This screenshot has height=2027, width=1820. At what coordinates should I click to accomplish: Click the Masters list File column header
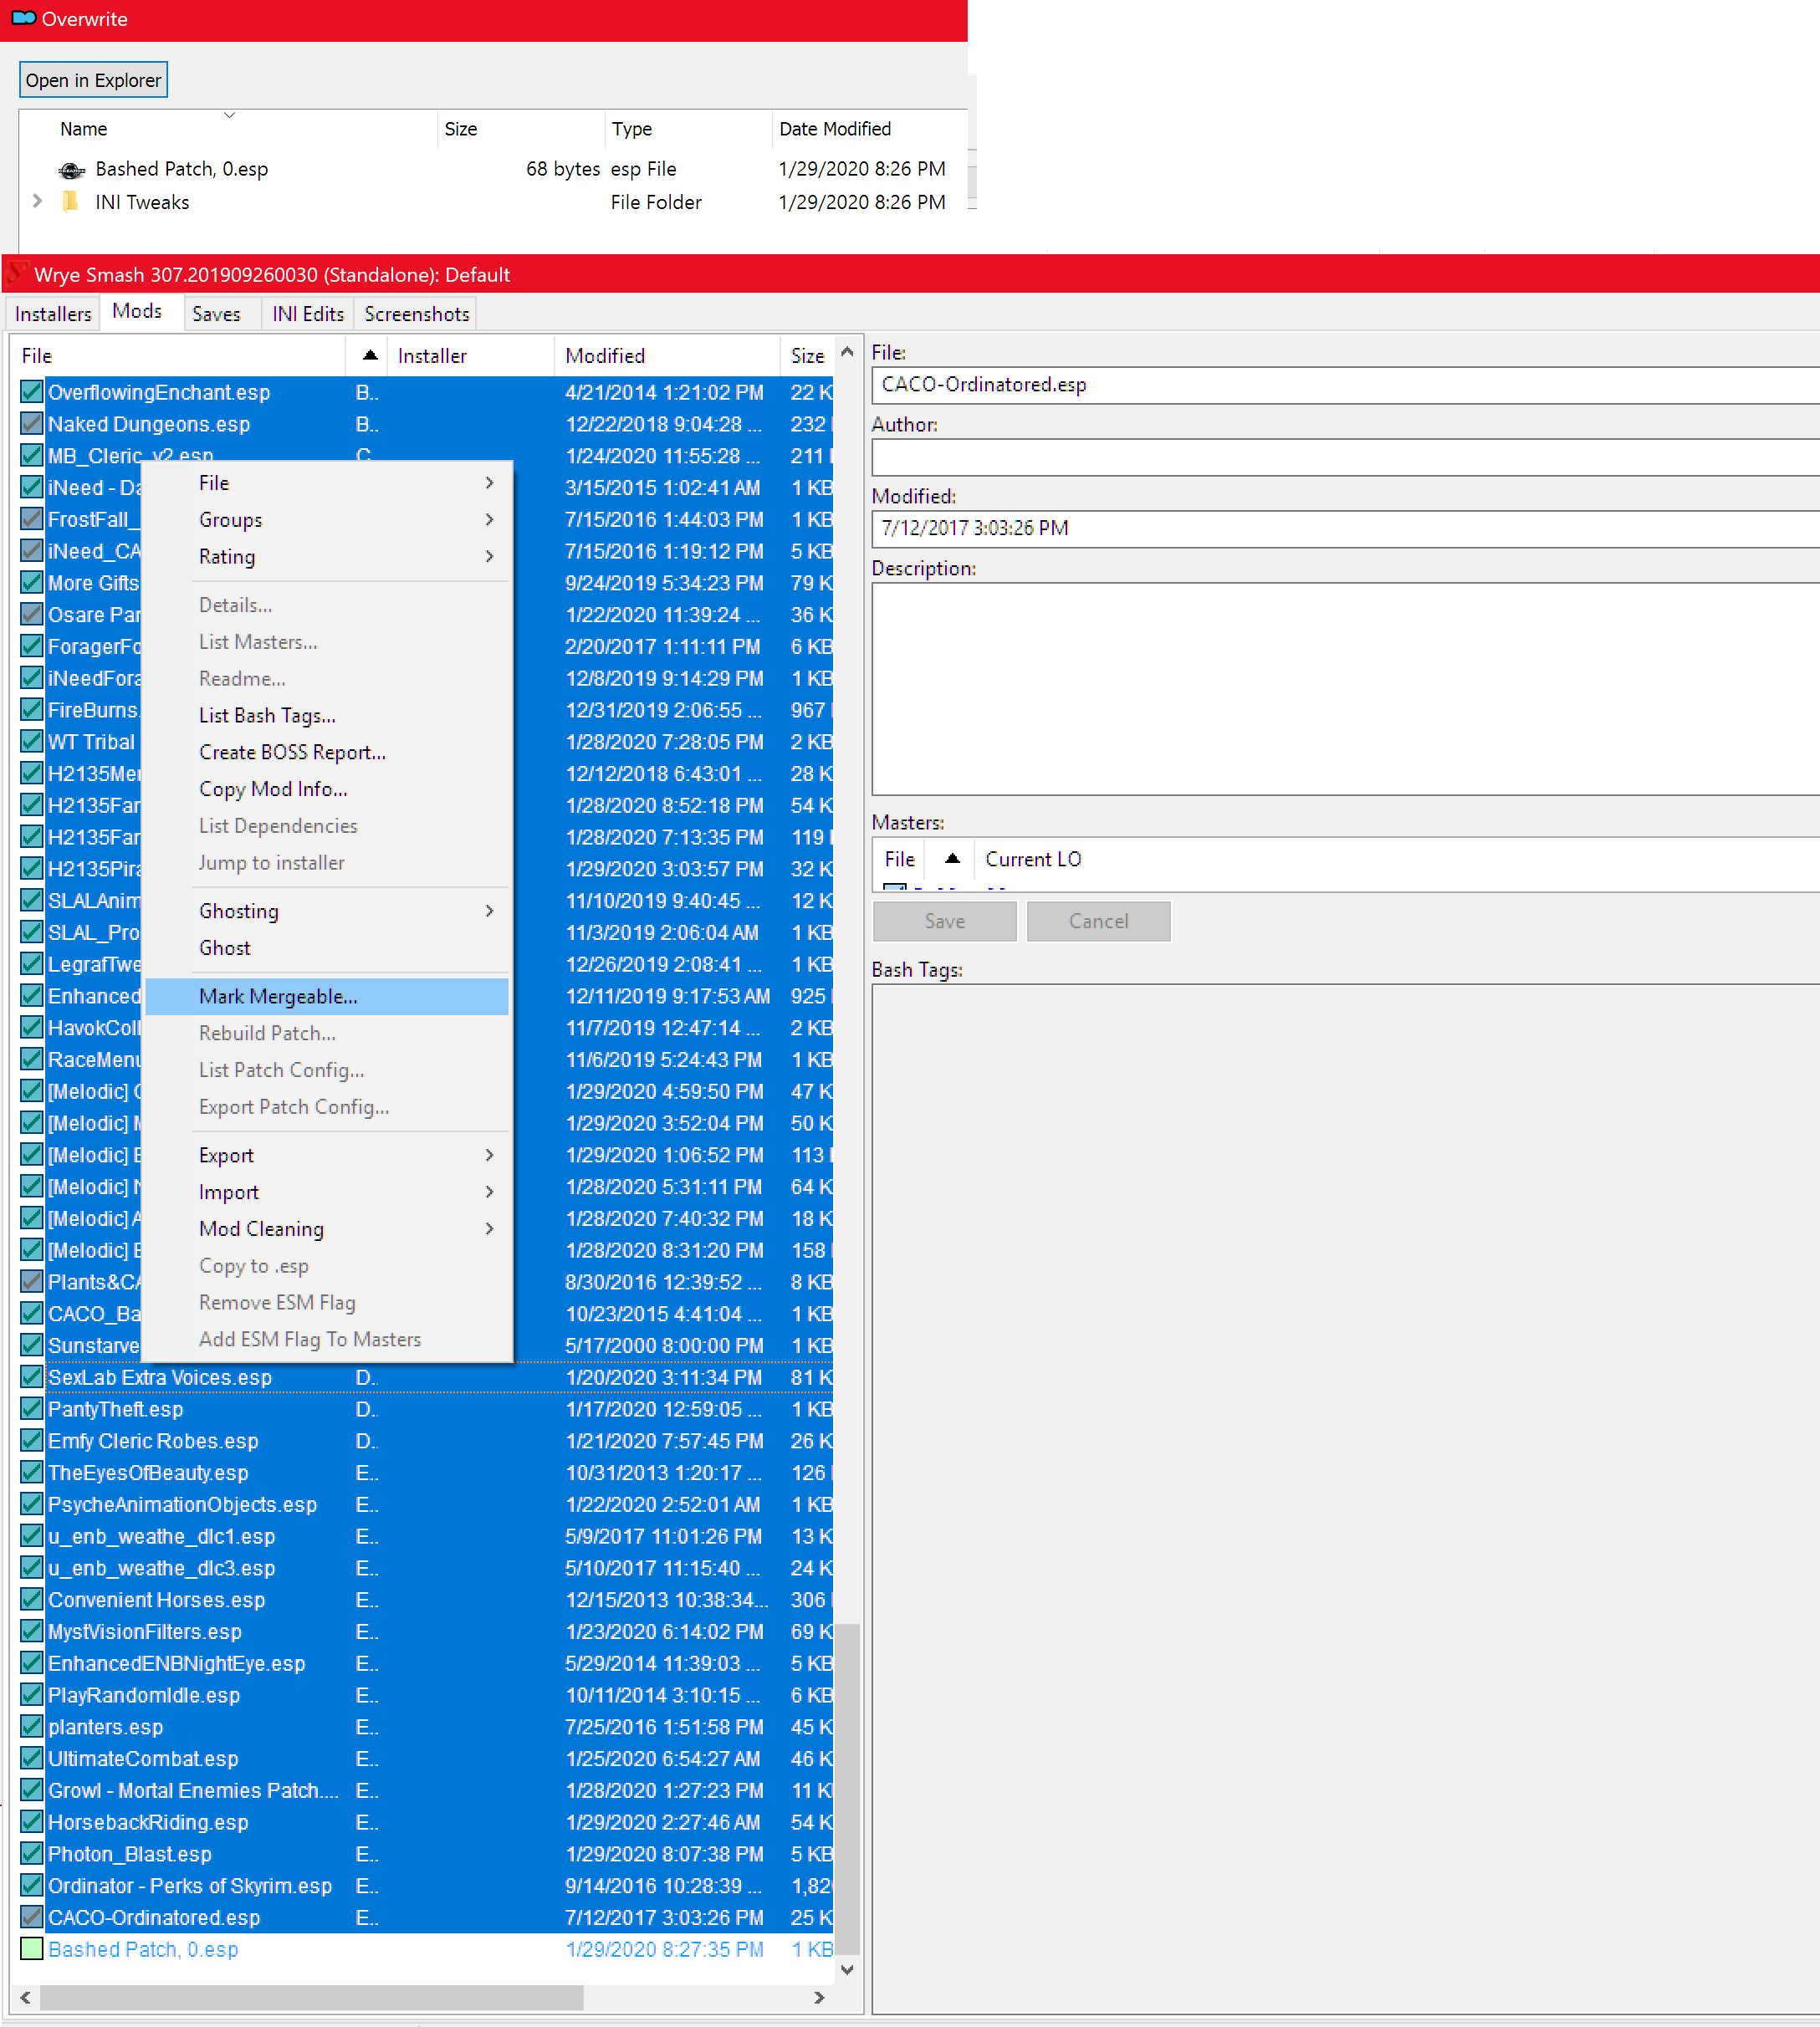[x=900, y=859]
